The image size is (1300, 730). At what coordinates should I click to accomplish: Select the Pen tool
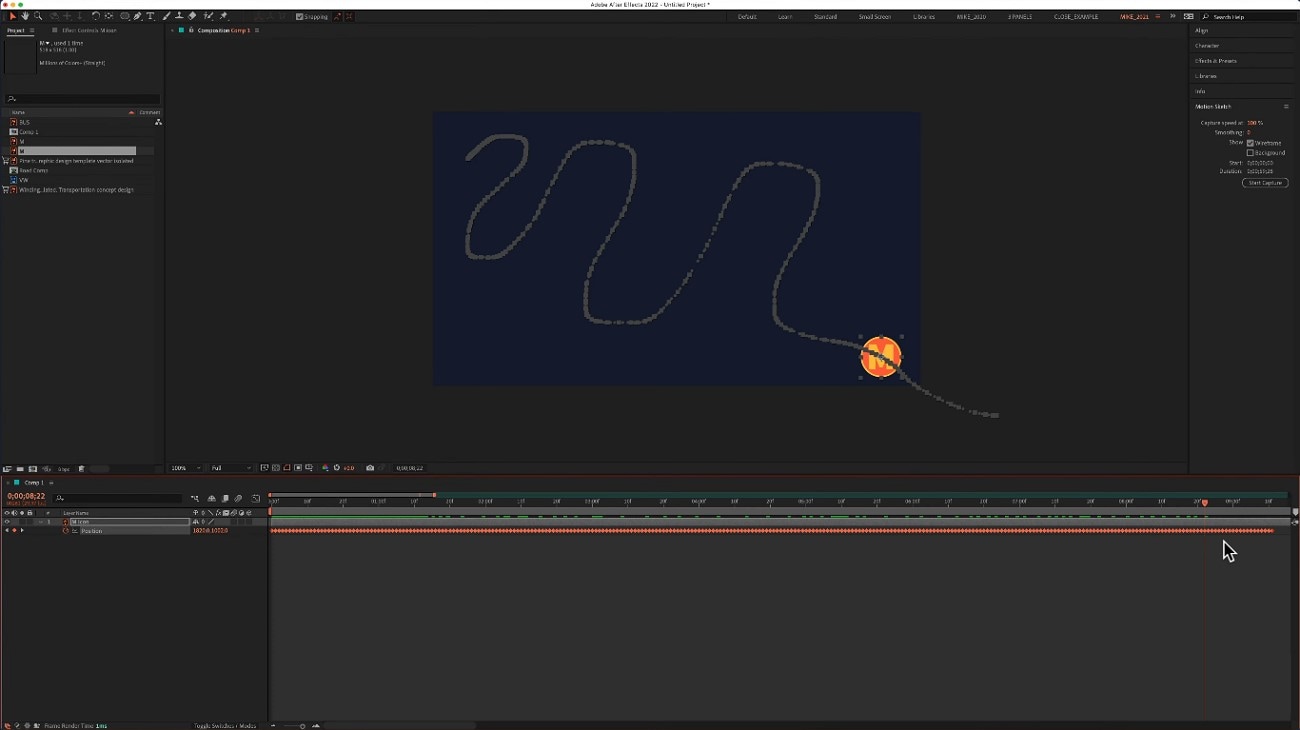(138, 16)
